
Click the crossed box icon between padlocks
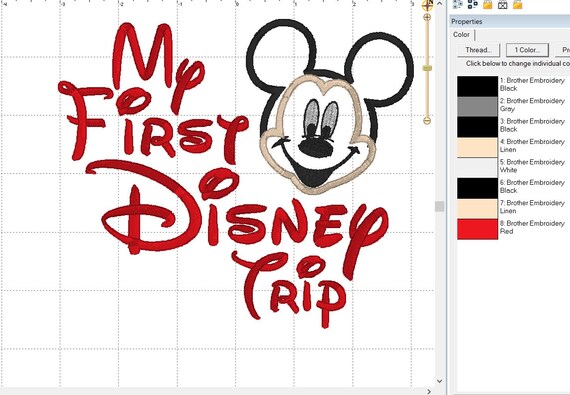[502, 4]
